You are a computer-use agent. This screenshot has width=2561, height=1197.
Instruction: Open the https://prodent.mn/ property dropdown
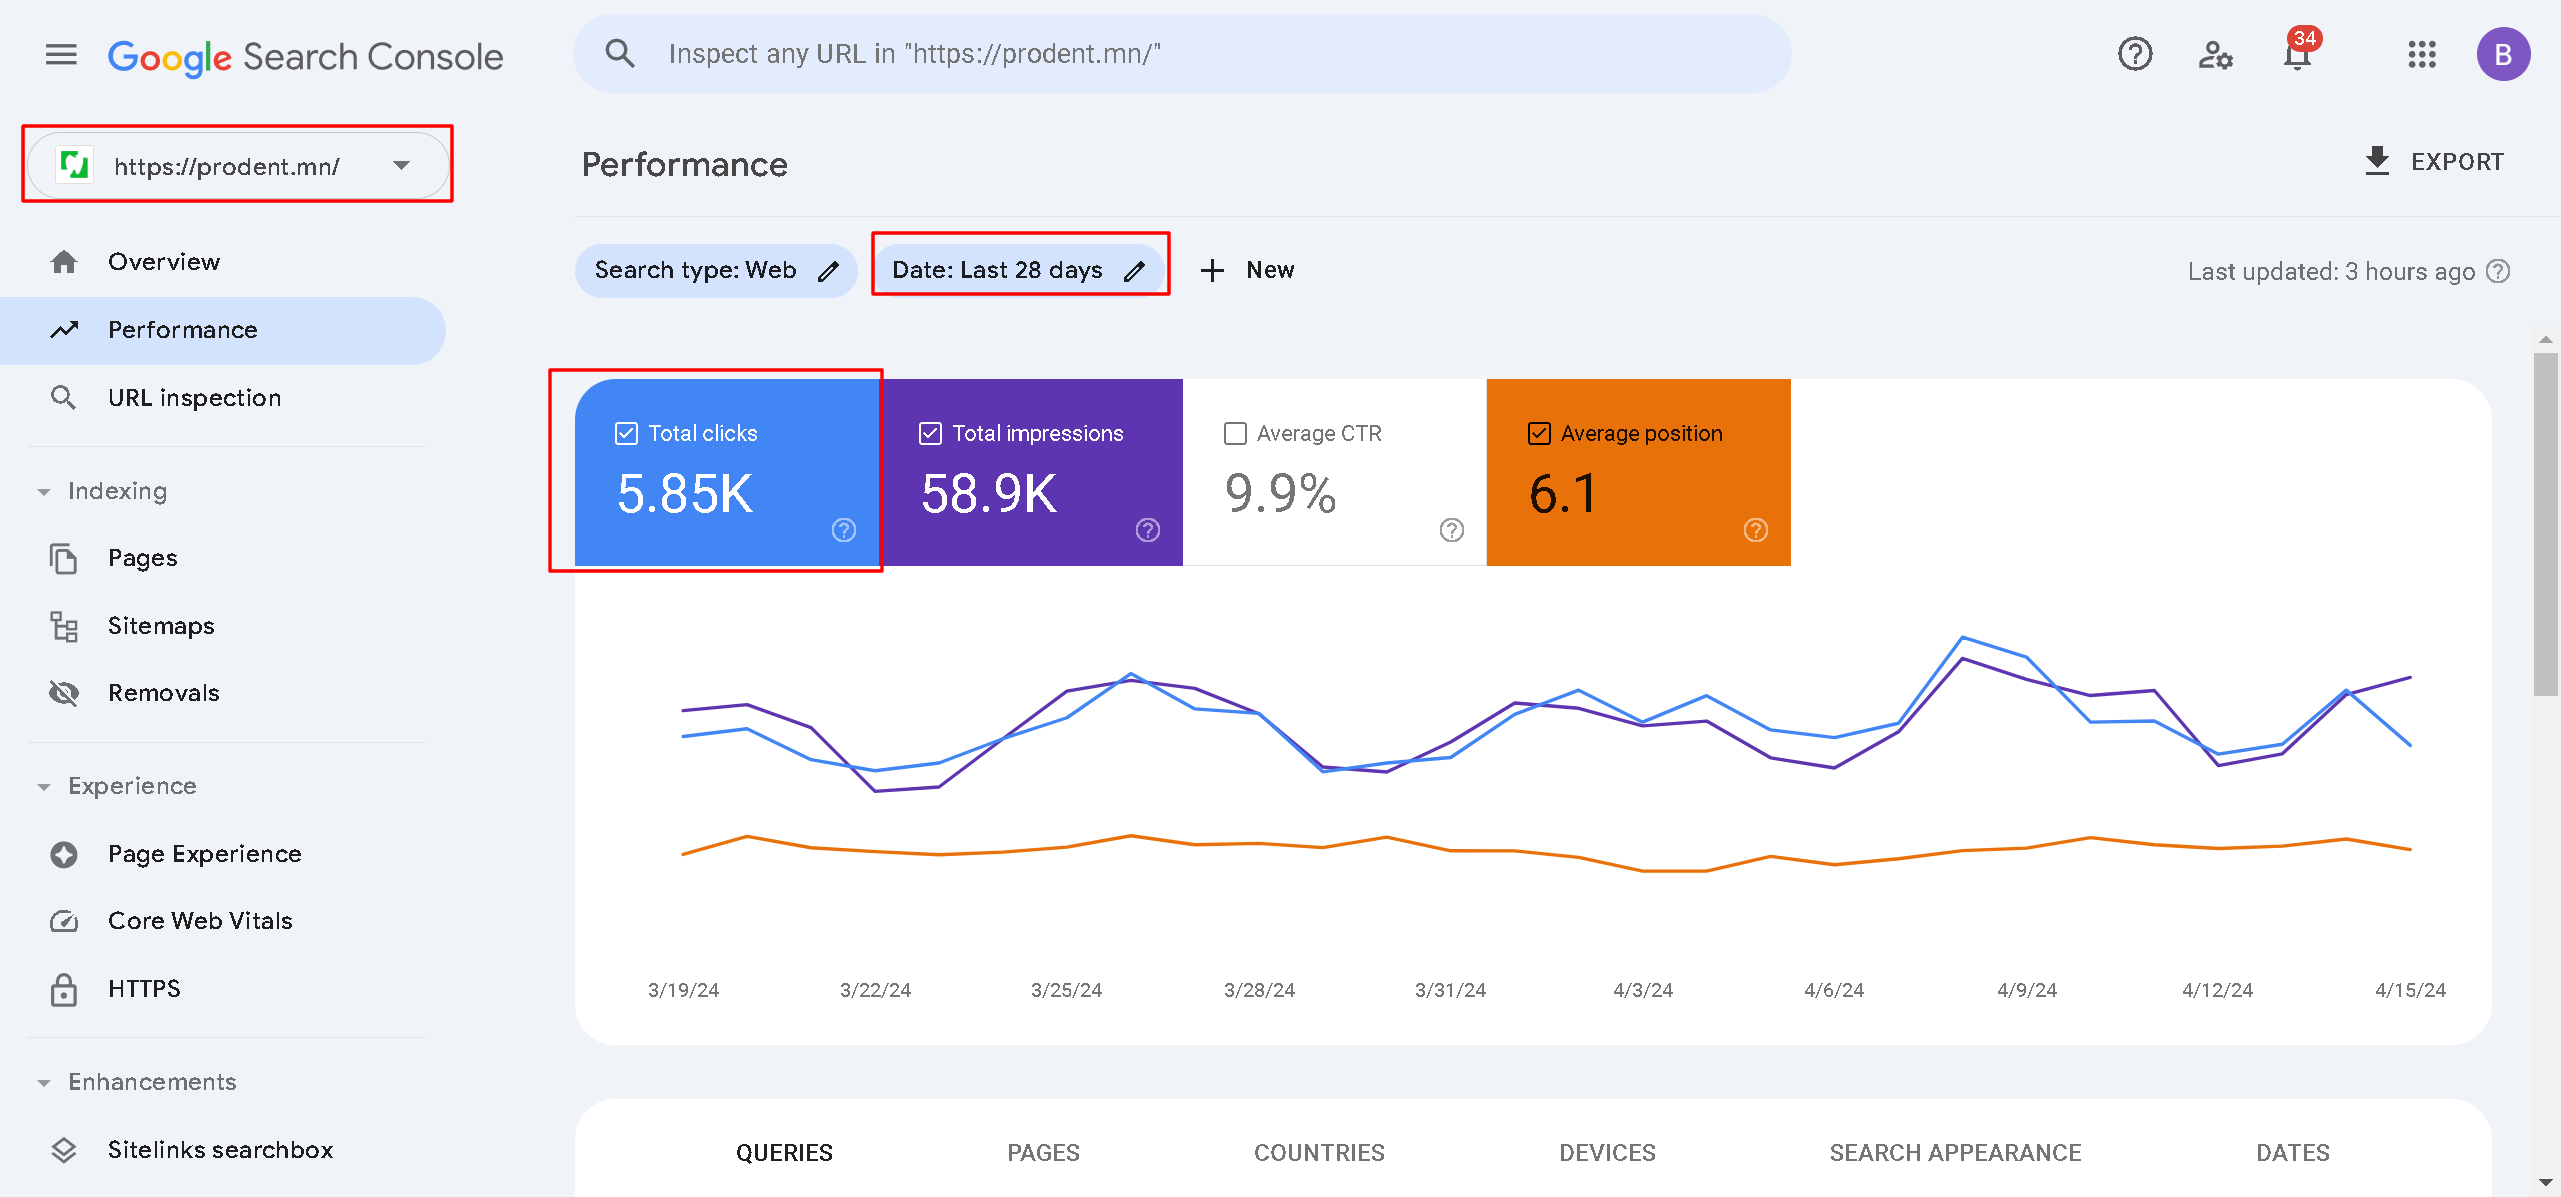click(x=238, y=166)
